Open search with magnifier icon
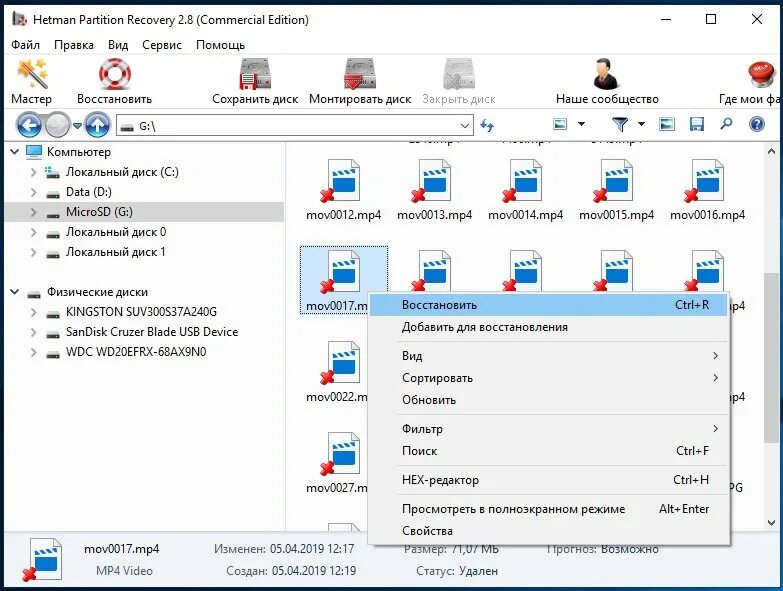Screen dimensions: 783x591 tap(727, 123)
